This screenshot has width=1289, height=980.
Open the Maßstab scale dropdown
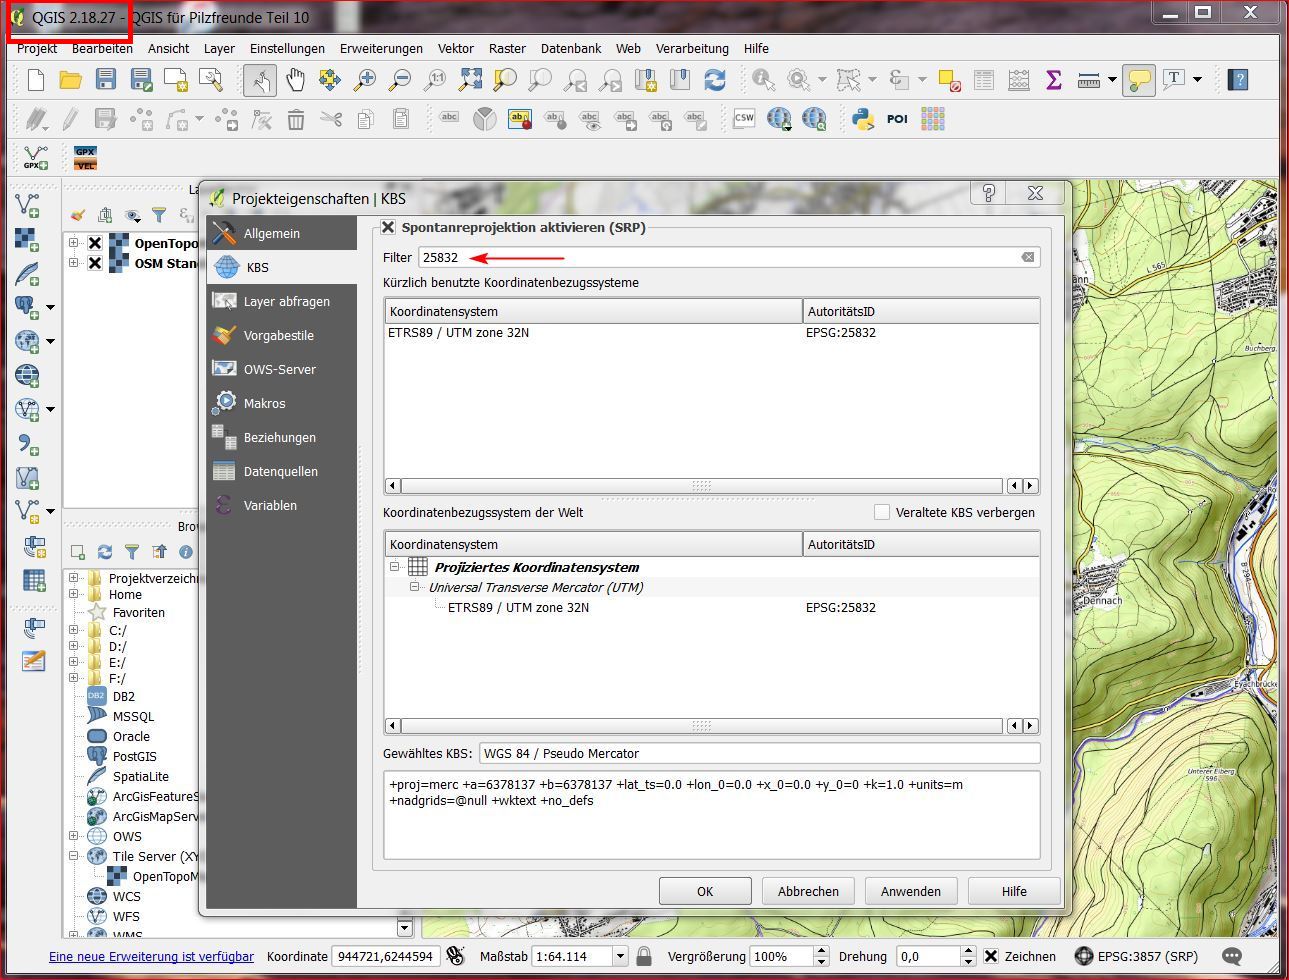(619, 956)
